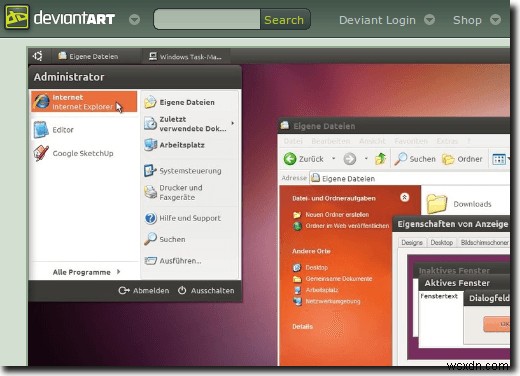Click the Abmelden log off button
Viewport: 520px width, 376px height.
(144, 291)
